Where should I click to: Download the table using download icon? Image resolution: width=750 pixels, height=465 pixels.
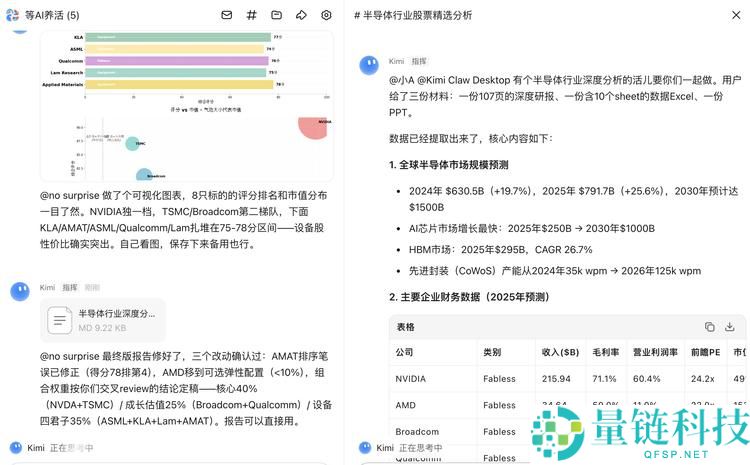[x=729, y=327]
